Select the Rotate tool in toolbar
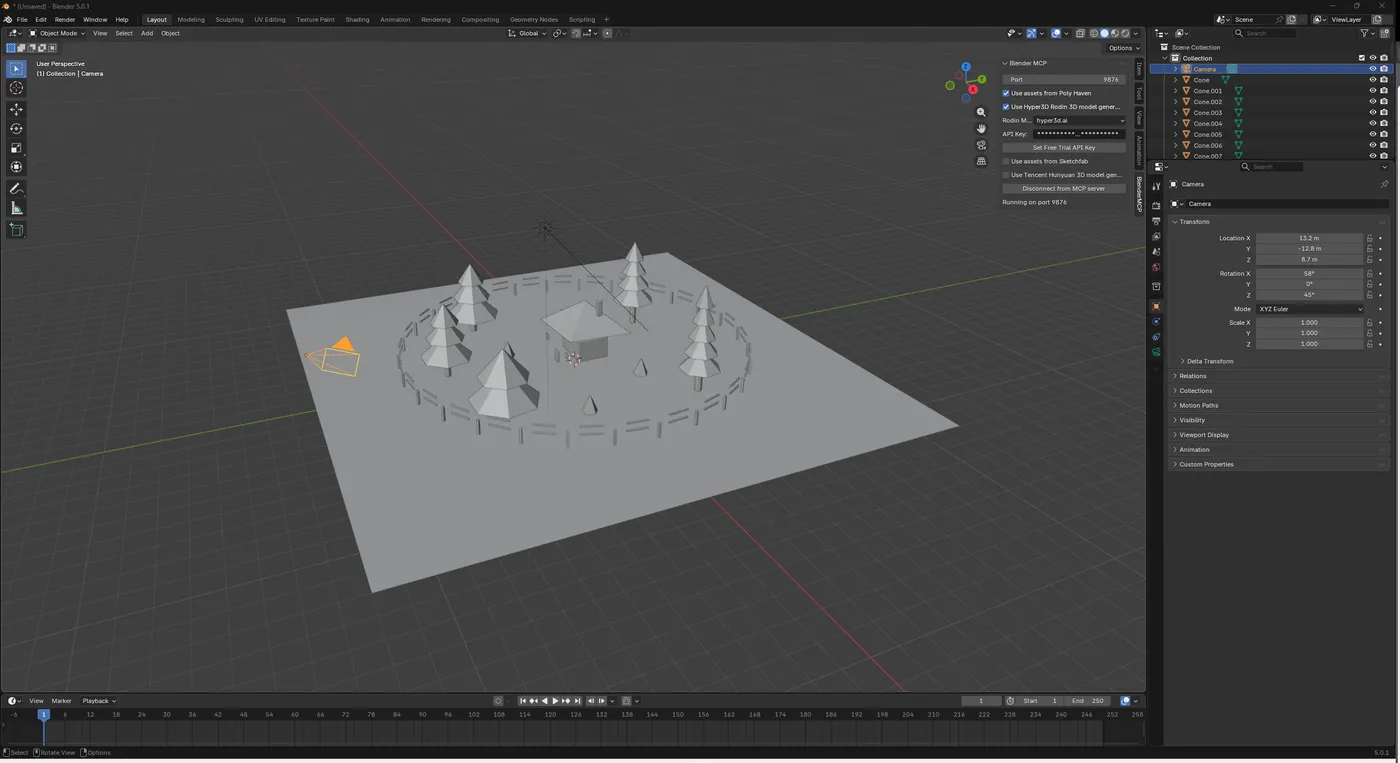 pyautogui.click(x=16, y=129)
